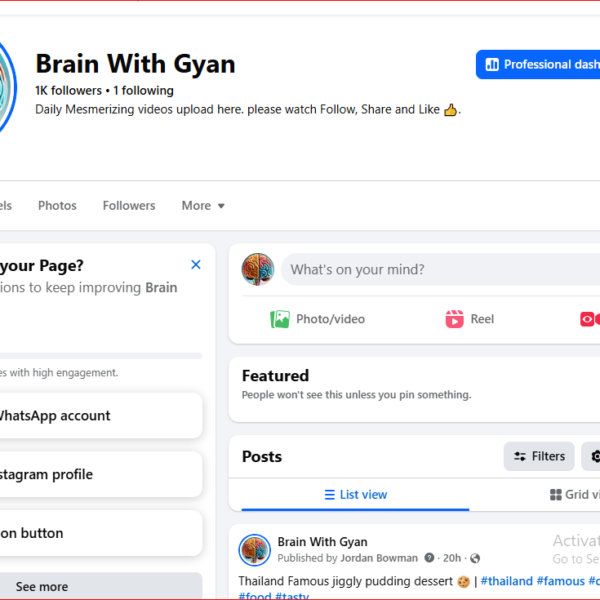Click the Posts section heading
This screenshot has height=600, width=600.
262,457
